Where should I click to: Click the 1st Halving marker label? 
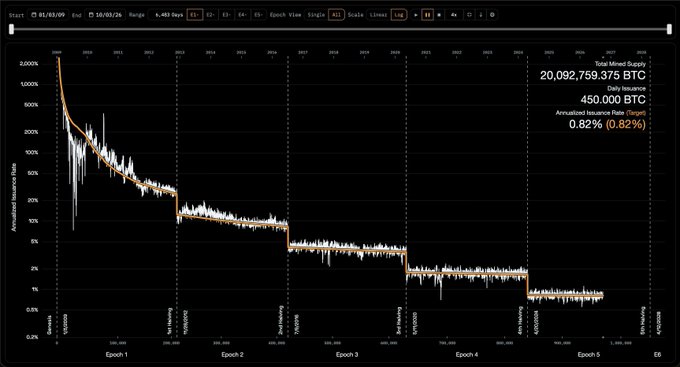pyautogui.click(x=170, y=321)
